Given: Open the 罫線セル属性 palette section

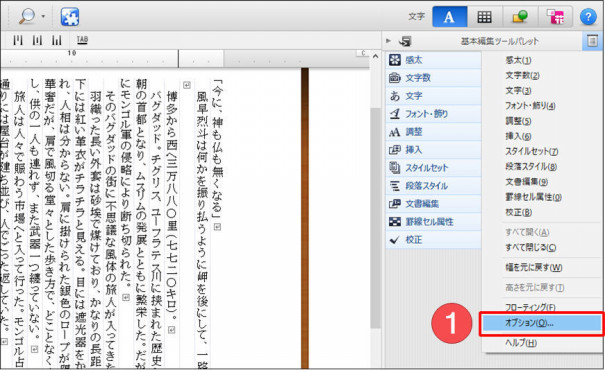Looking at the screenshot, I should [x=433, y=222].
